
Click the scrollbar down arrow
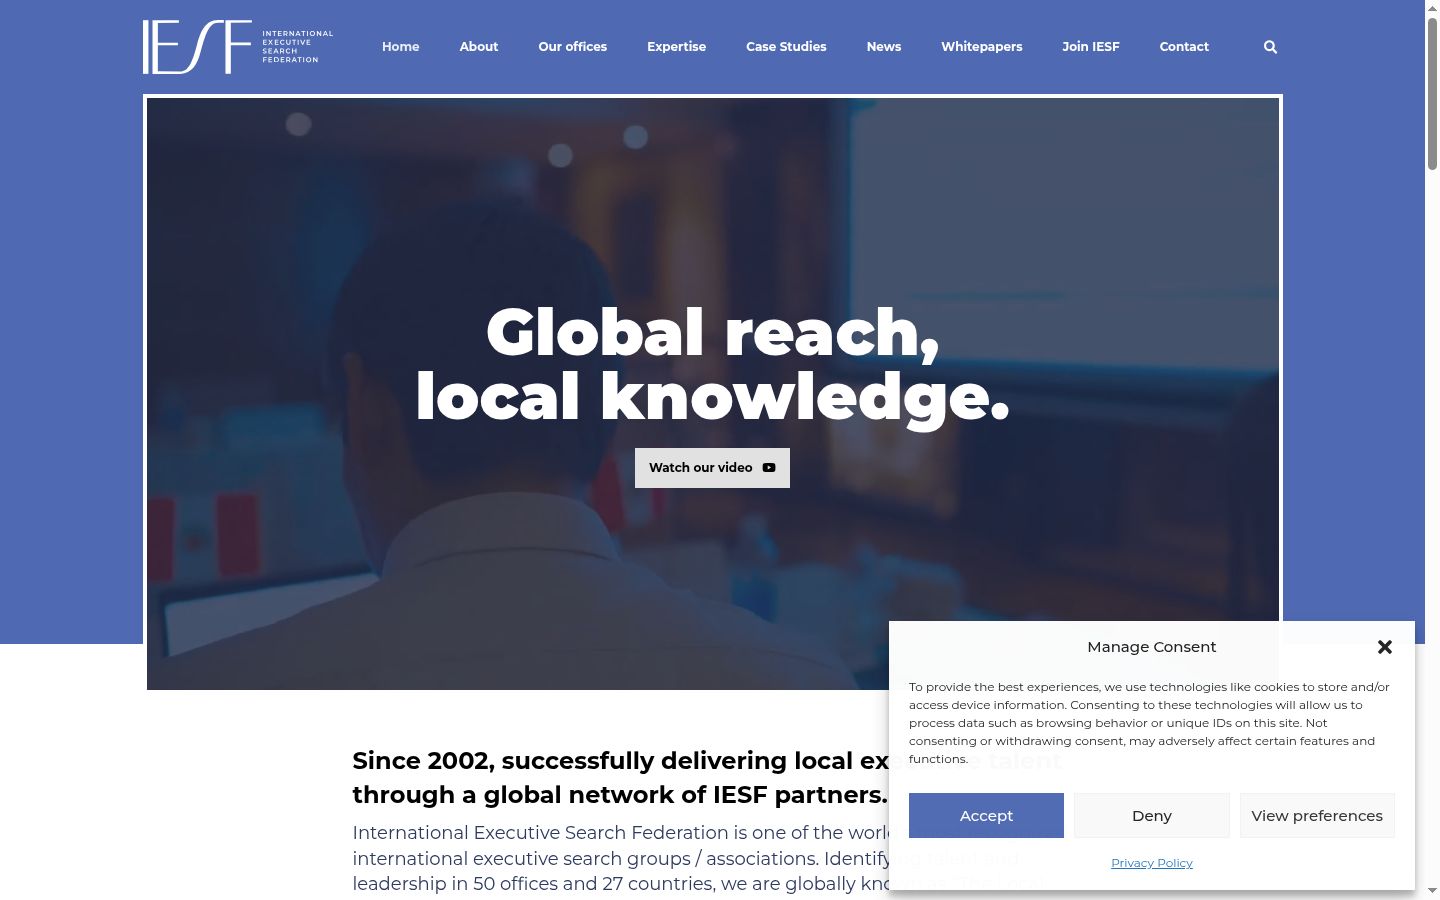tap(1432, 891)
